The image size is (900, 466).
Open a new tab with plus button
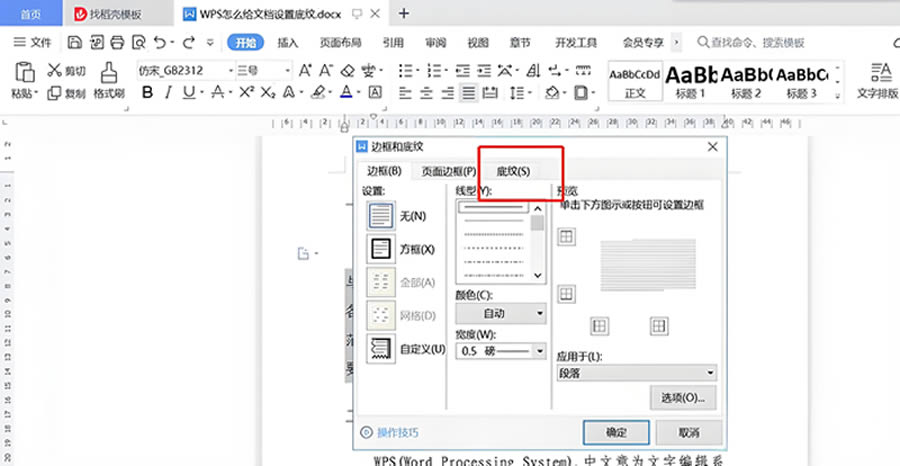pos(404,14)
